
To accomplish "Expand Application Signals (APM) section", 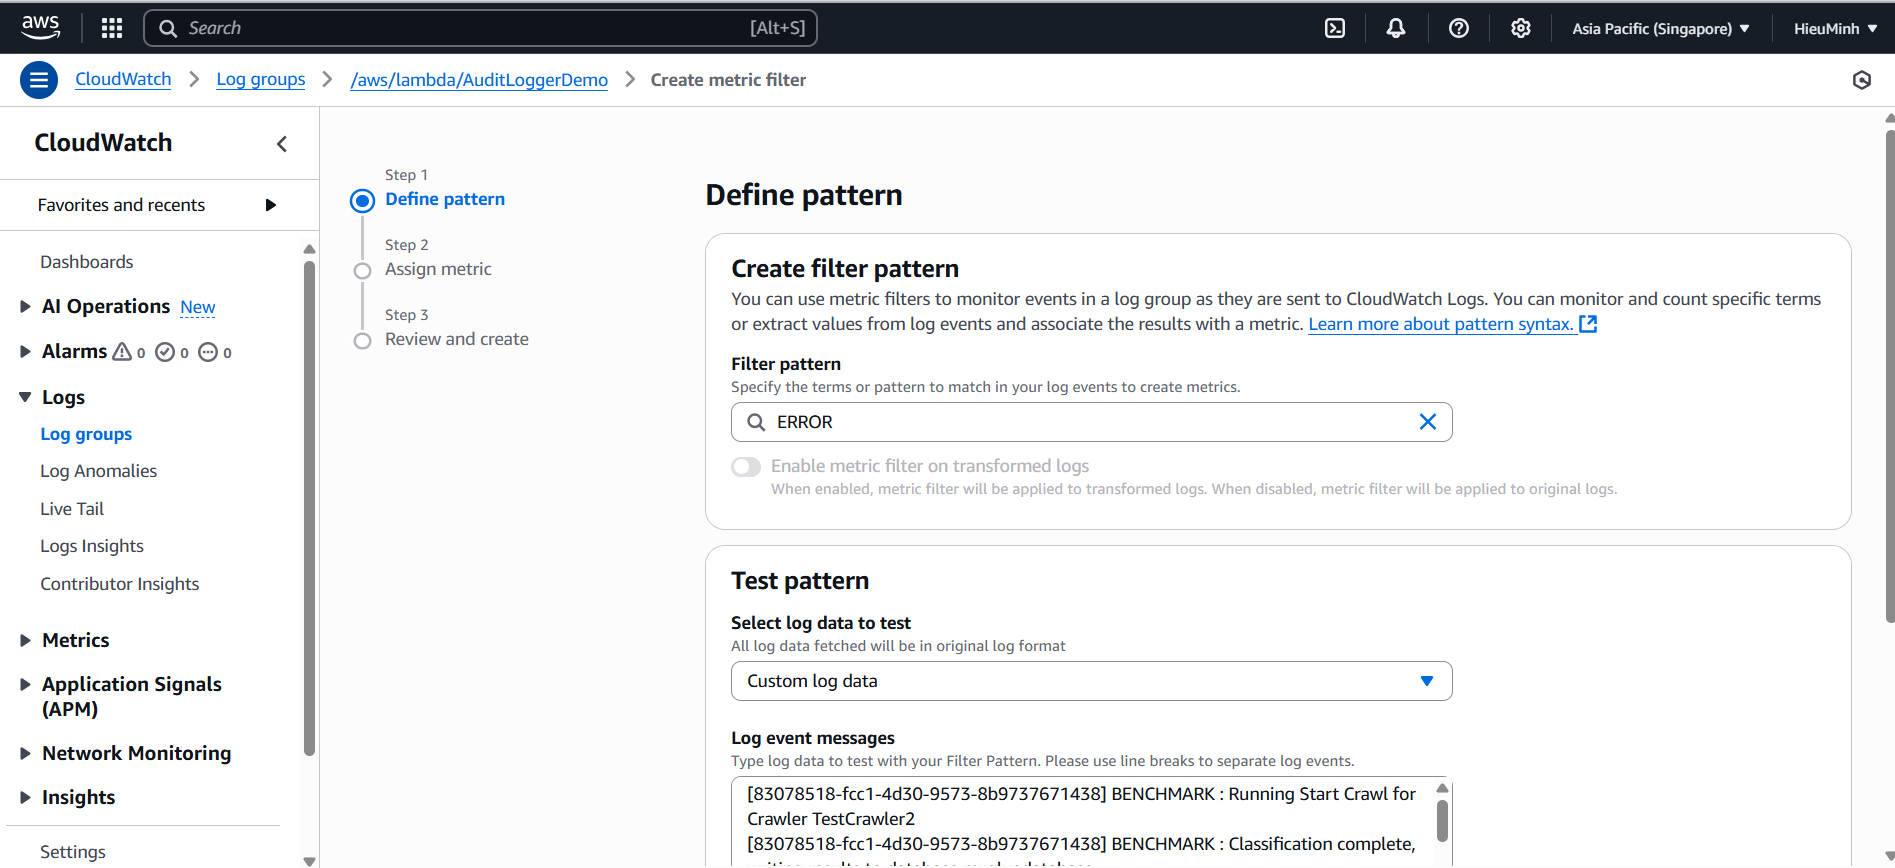I will pos(25,684).
